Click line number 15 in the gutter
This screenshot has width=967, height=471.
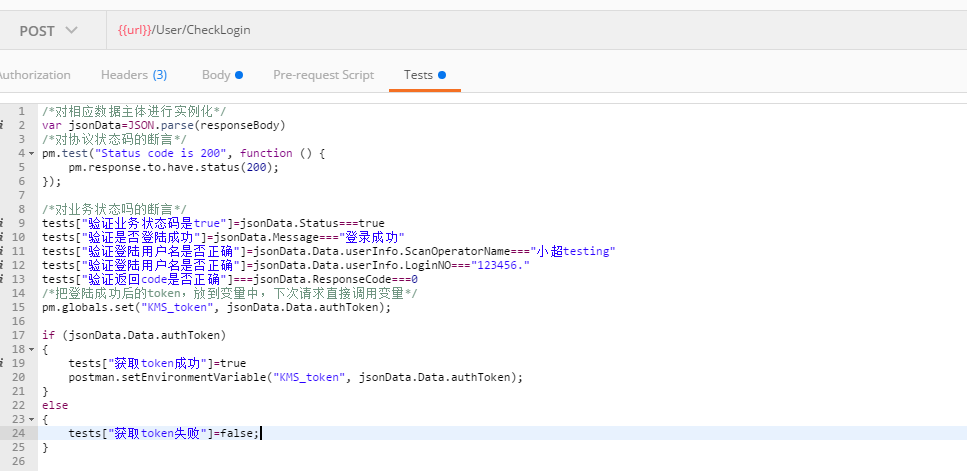(20, 307)
